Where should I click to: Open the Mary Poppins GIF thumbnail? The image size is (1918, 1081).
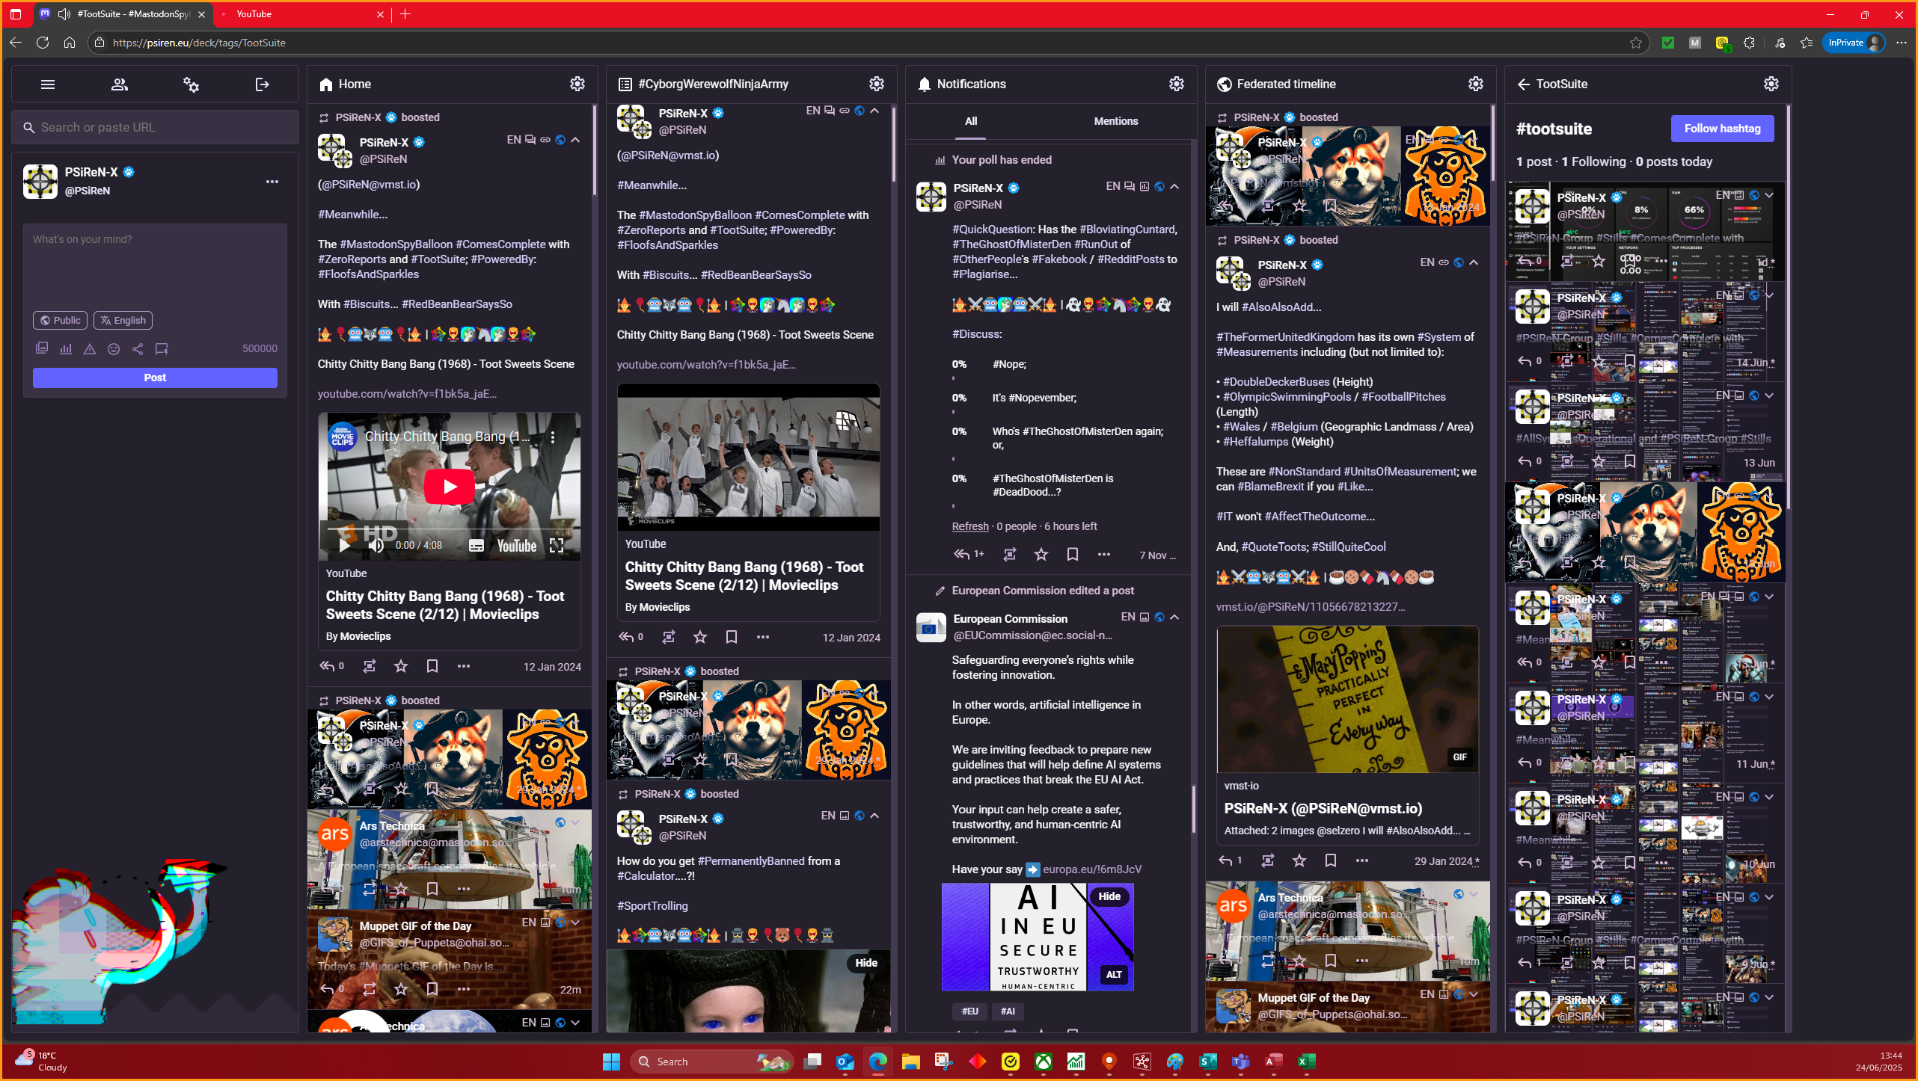[1347, 699]
